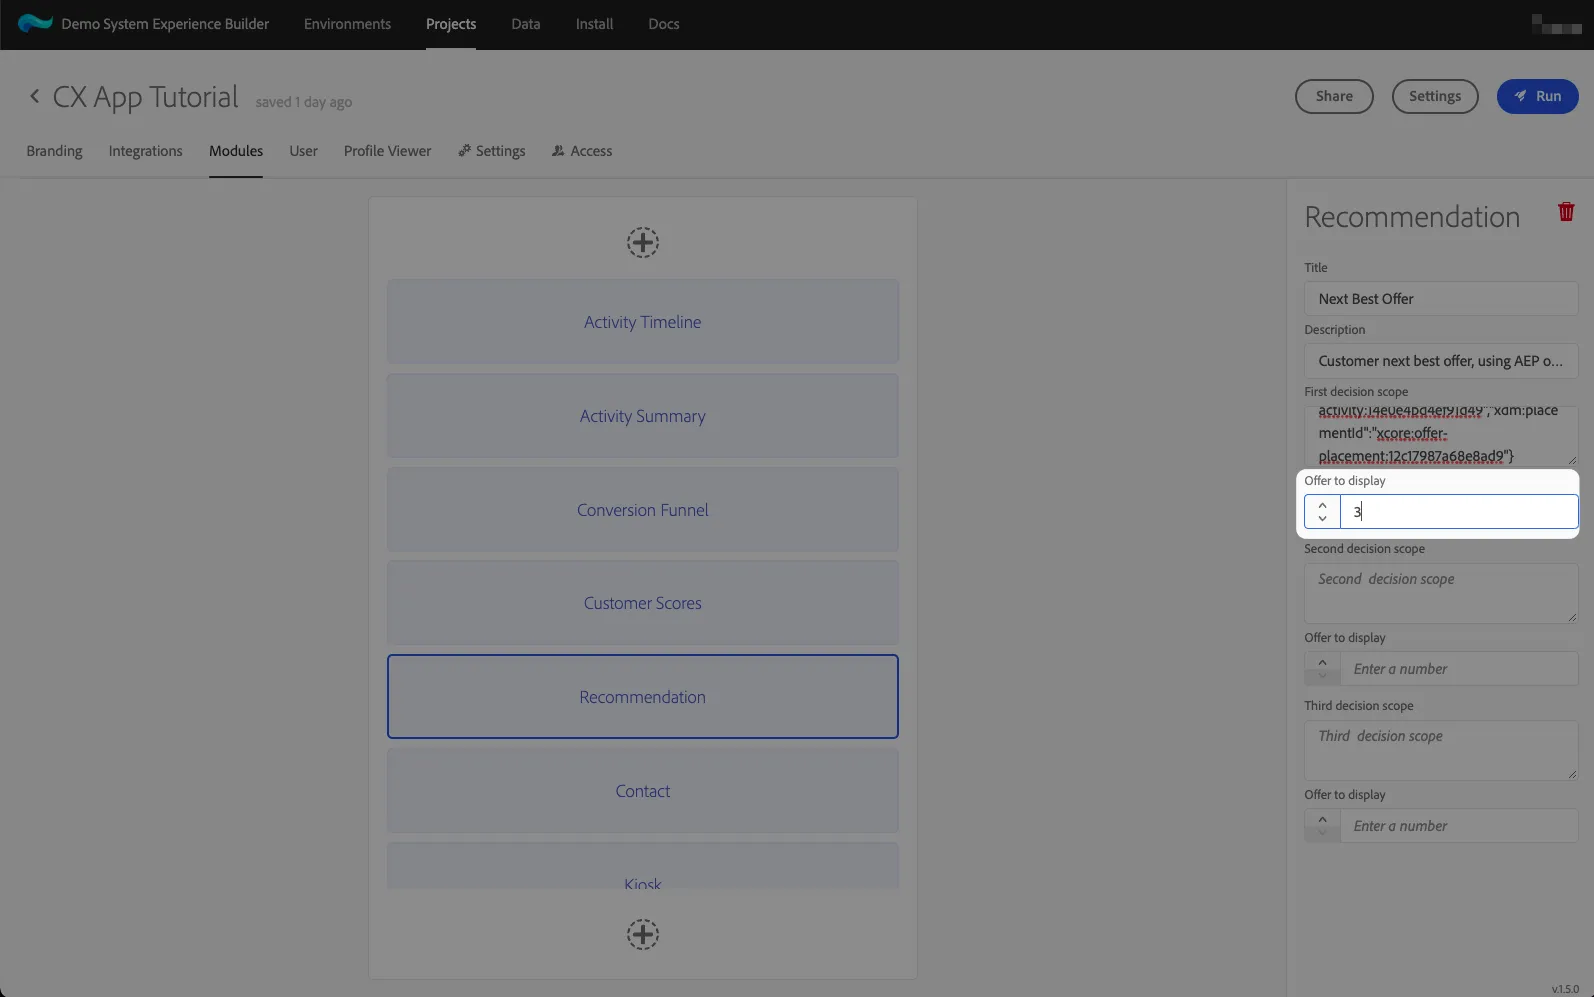Switch to the Integrations tab
Screen dimensions: 1594x997
coord(146,151)
